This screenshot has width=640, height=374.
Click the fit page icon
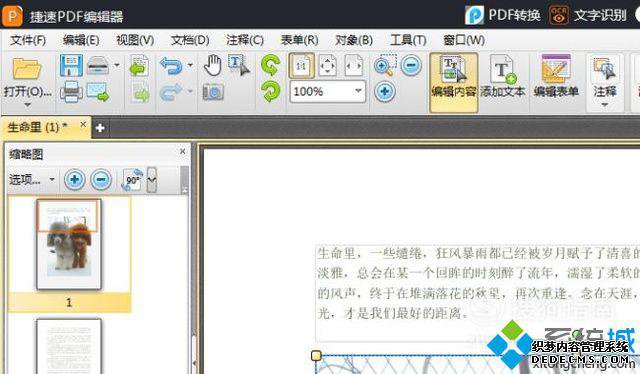(327, 65)
